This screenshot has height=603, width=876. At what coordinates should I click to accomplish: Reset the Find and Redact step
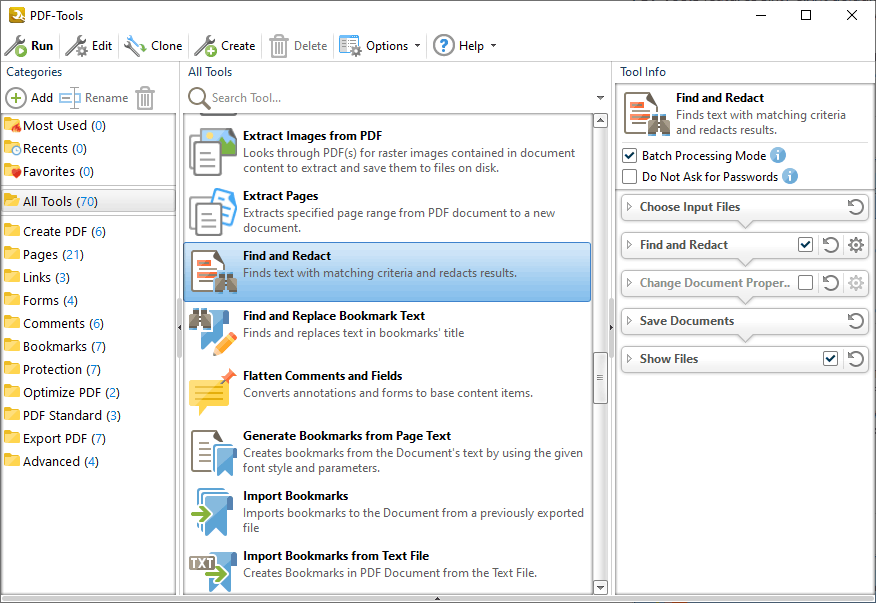[831, 245]
